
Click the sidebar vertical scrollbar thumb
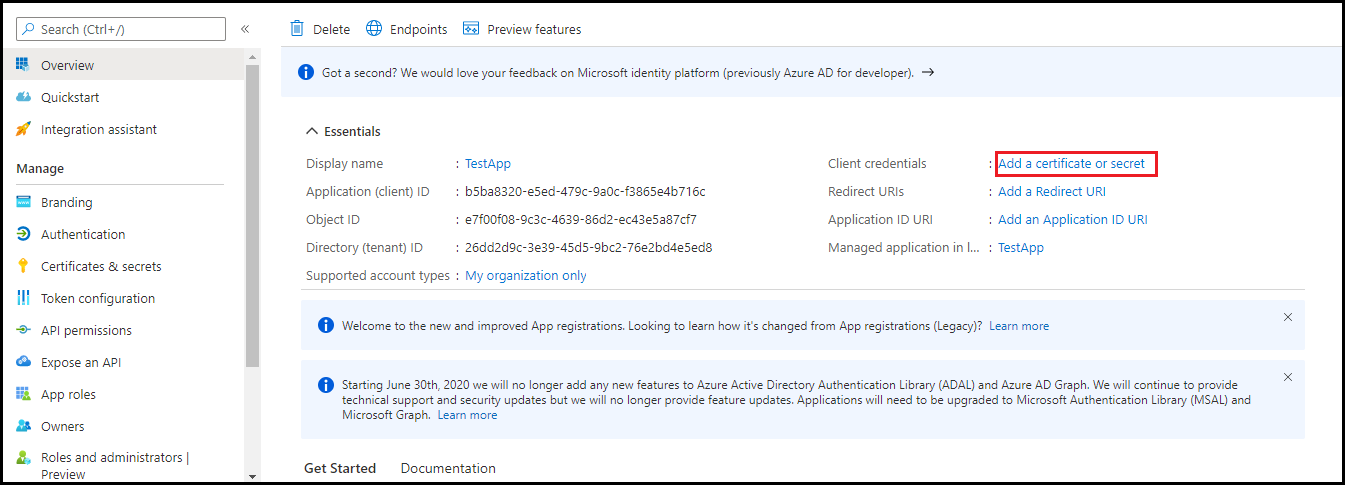252,215
